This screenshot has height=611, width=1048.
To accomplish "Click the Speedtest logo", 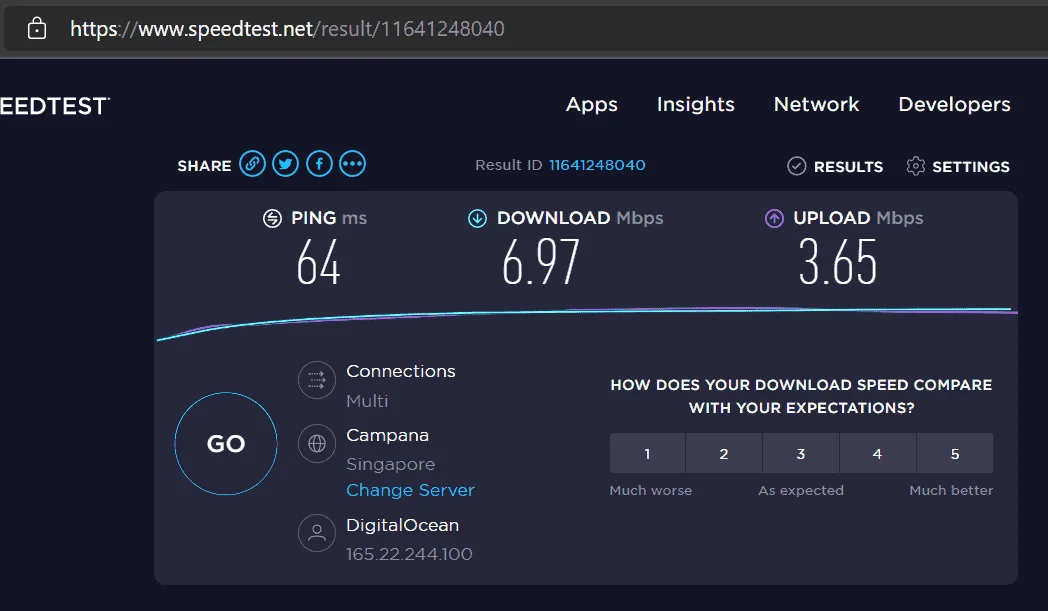I will coord(55,106).
